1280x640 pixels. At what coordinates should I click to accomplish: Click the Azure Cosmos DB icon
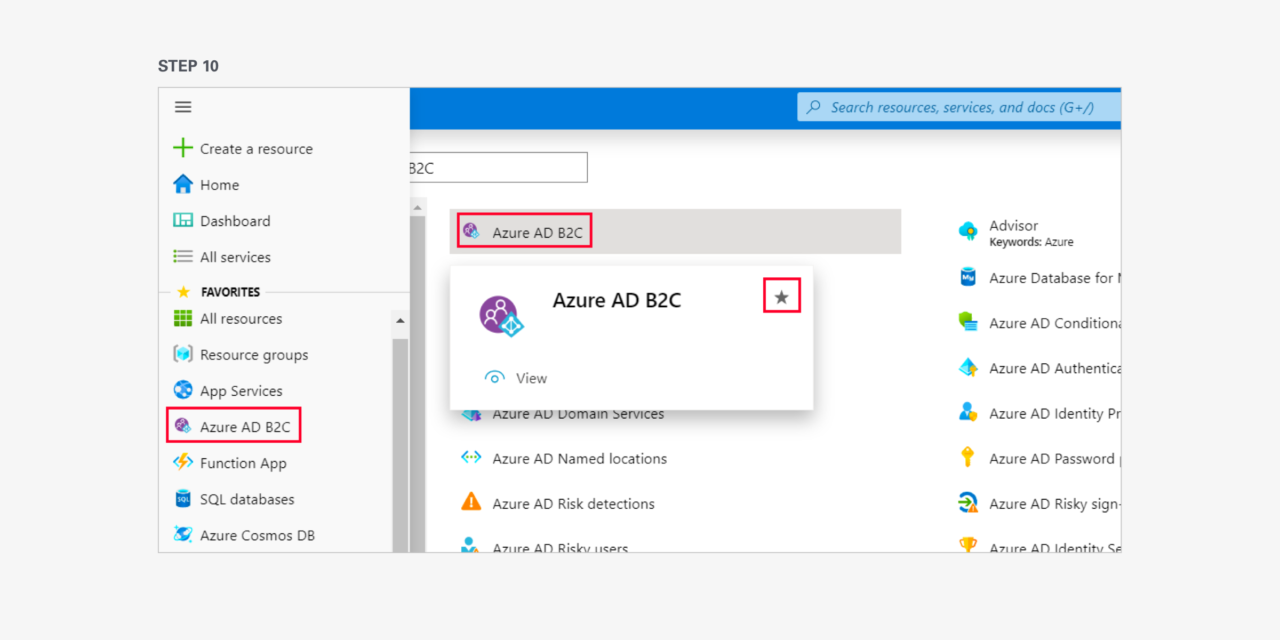183,535
